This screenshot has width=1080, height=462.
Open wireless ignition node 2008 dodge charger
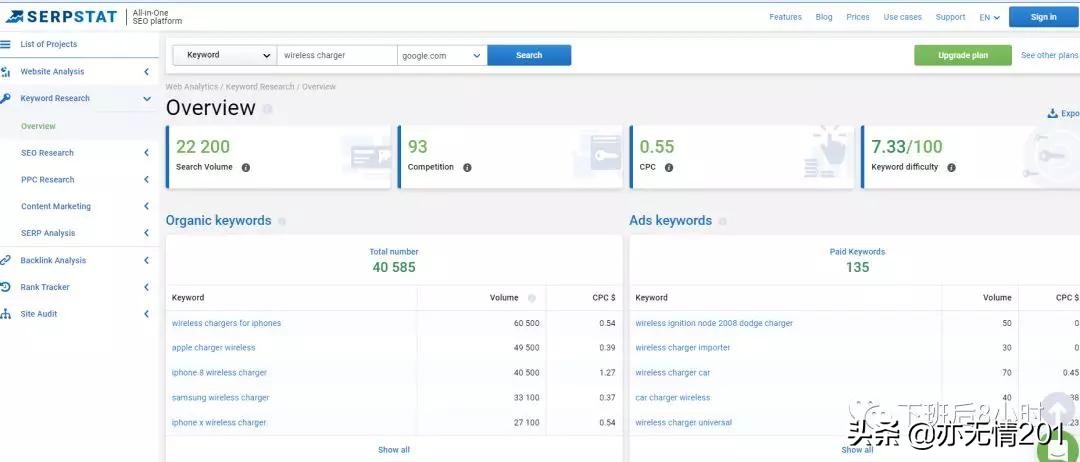(714, 323)
